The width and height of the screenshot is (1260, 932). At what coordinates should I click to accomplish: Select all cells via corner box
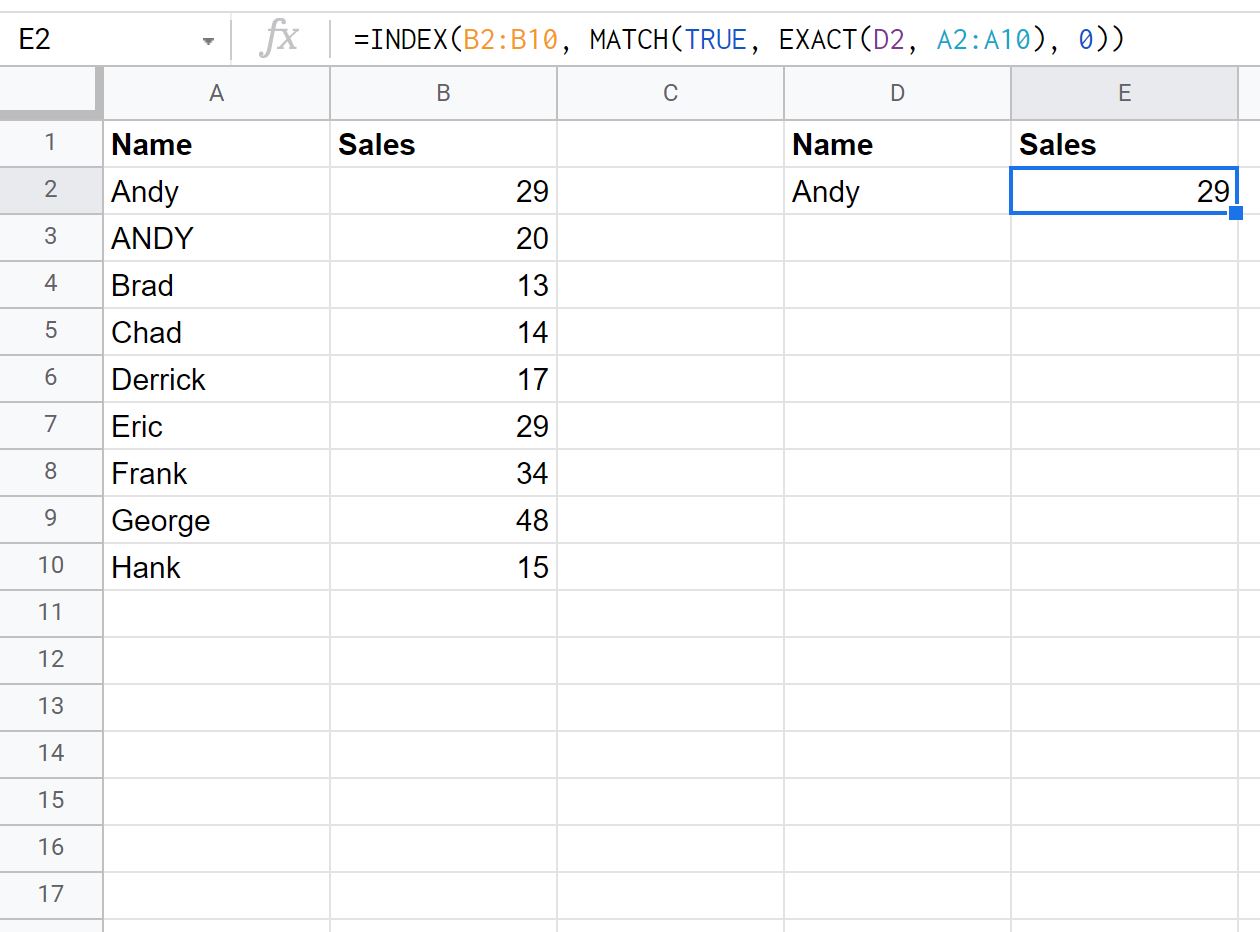[51, 93]
